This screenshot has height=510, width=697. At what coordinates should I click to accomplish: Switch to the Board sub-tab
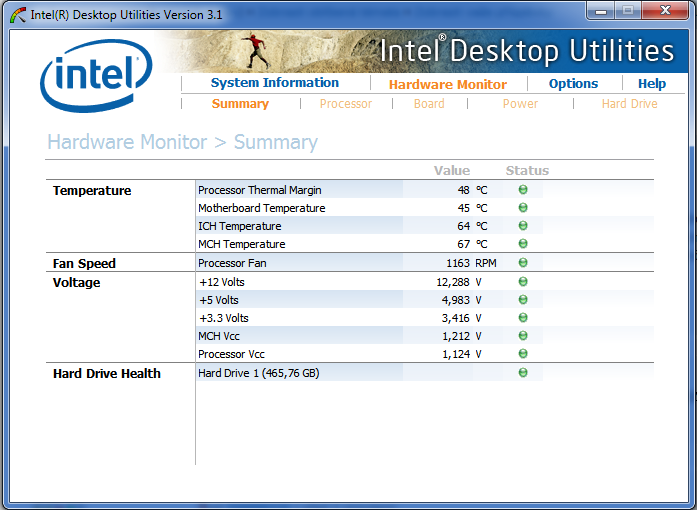pyautogui.click(x=429, y=104)
